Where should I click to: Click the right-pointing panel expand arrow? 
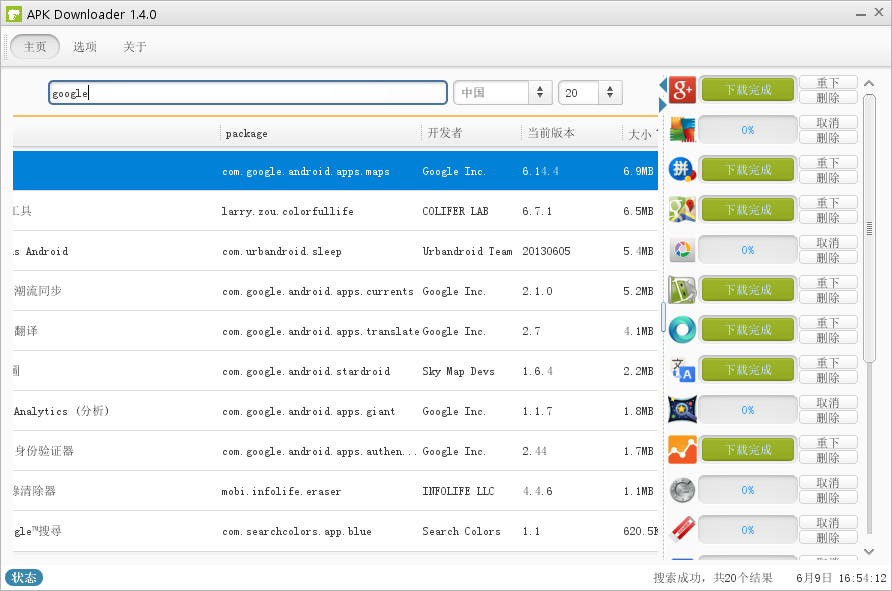click(663, 105)
